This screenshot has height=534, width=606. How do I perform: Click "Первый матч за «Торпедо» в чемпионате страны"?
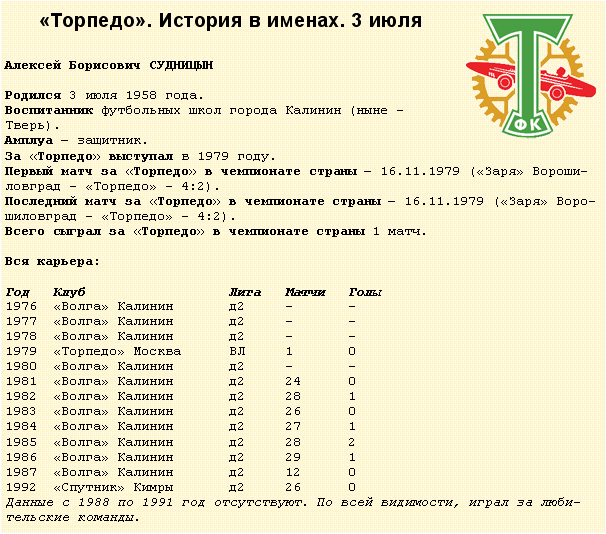point(181,171)
